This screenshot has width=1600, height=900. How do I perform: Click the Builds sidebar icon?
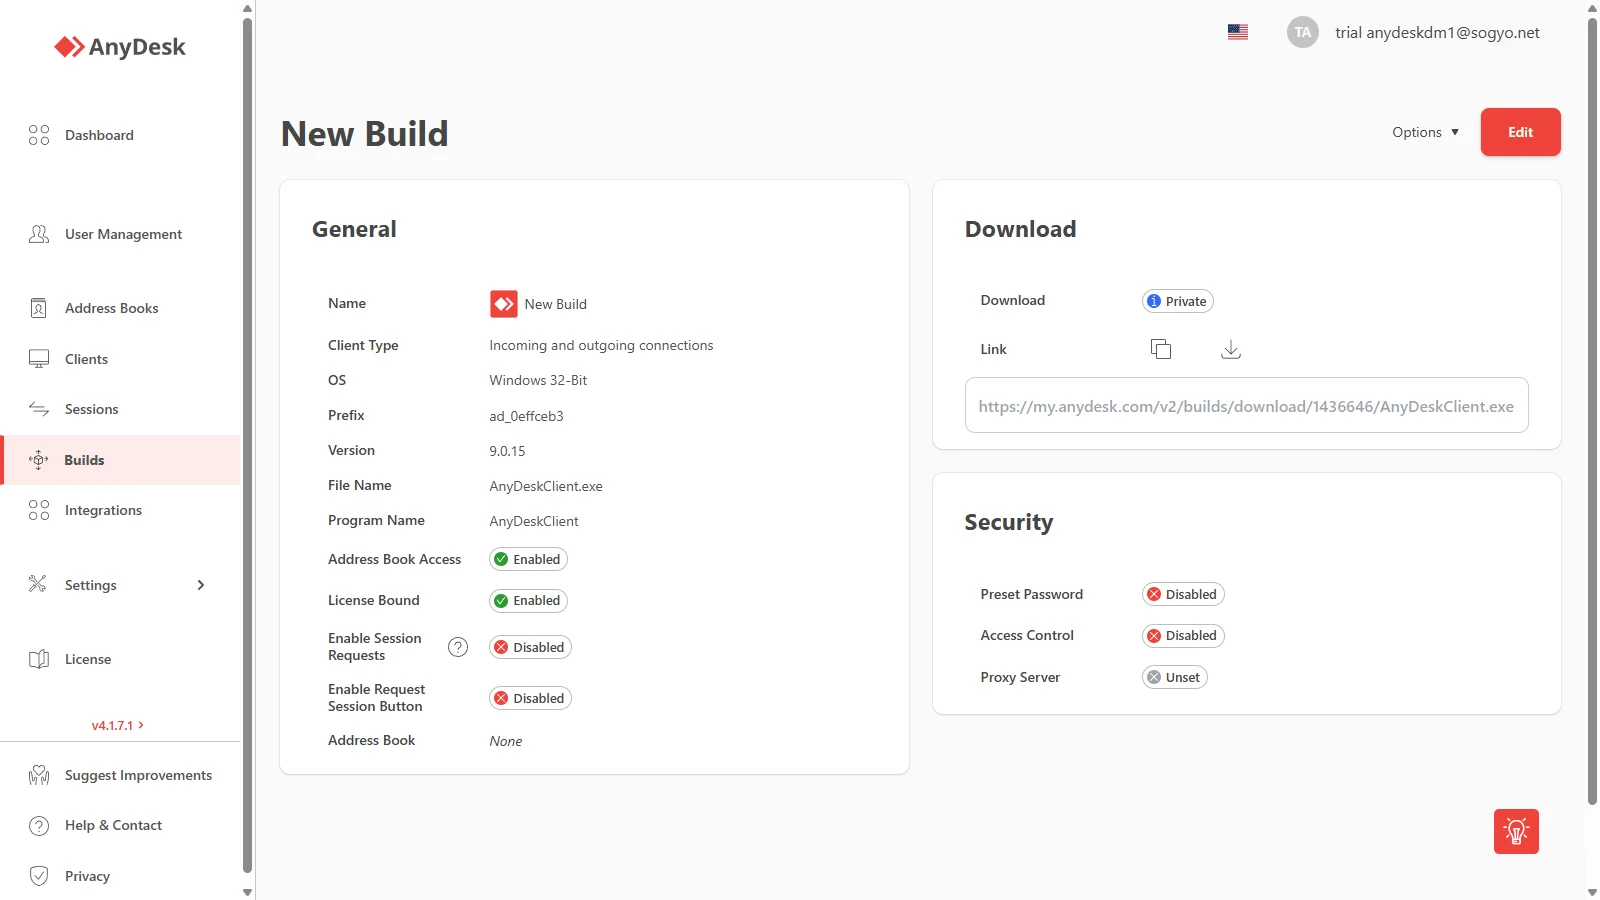(39, 460)
